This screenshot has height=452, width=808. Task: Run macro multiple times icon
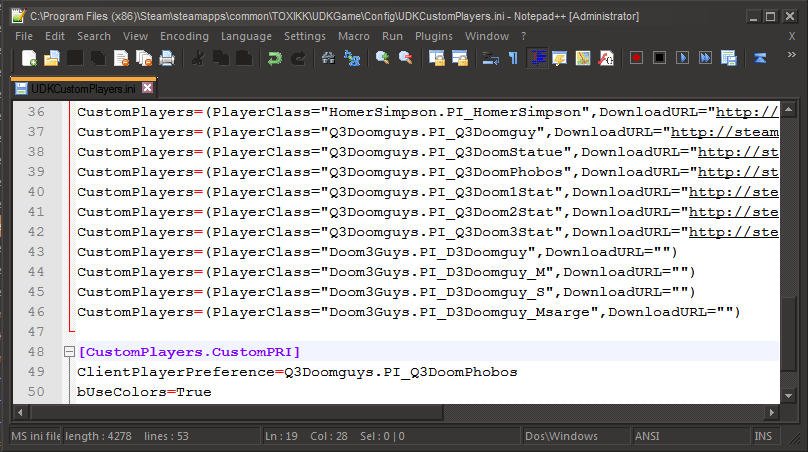705,58
